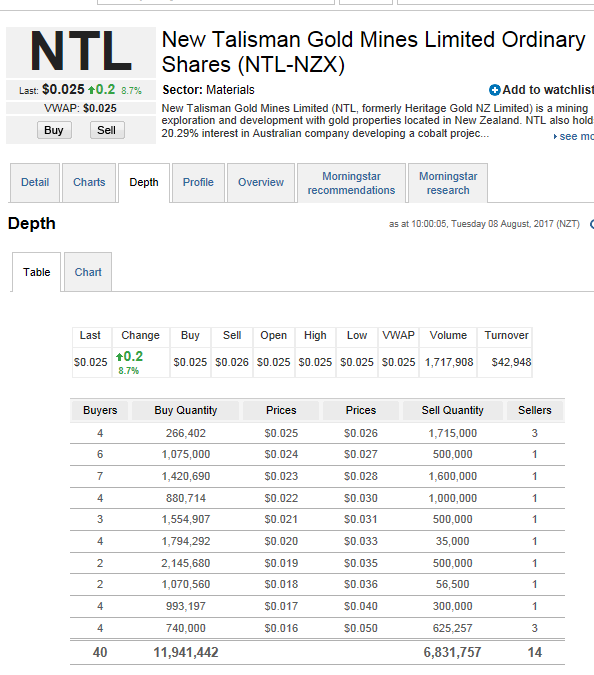Click the Sector: Materials text
The image size is (594, 675).
208,90
